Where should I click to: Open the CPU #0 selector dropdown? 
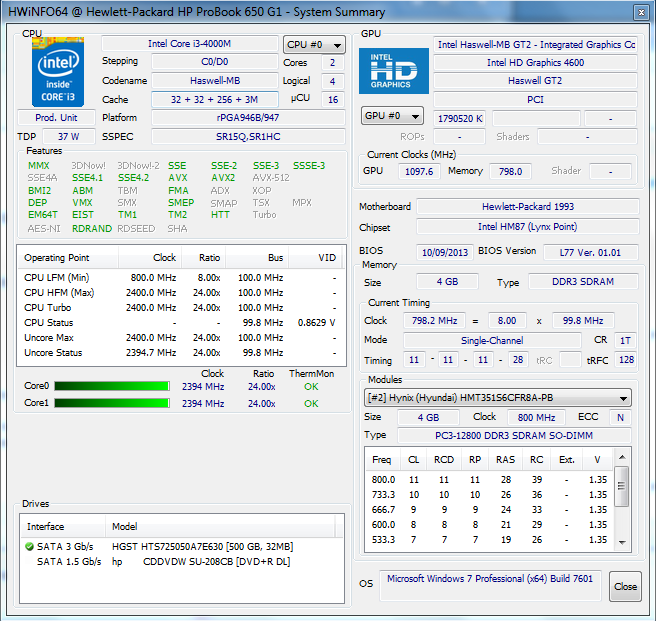(x=314, y=44)
